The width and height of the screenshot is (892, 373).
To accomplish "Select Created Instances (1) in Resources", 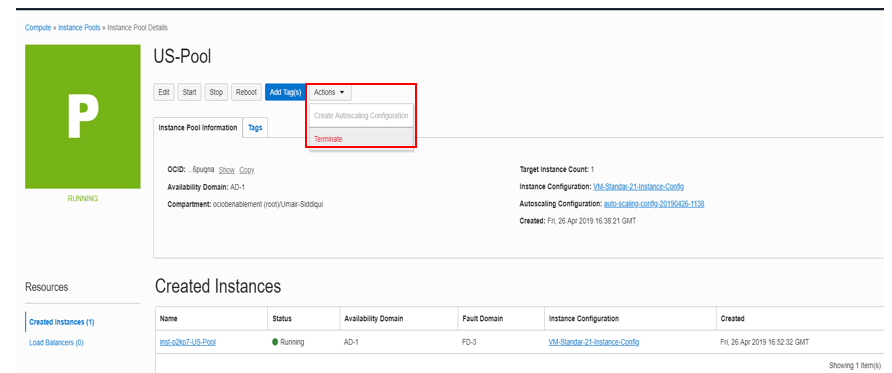I will 61,322.
